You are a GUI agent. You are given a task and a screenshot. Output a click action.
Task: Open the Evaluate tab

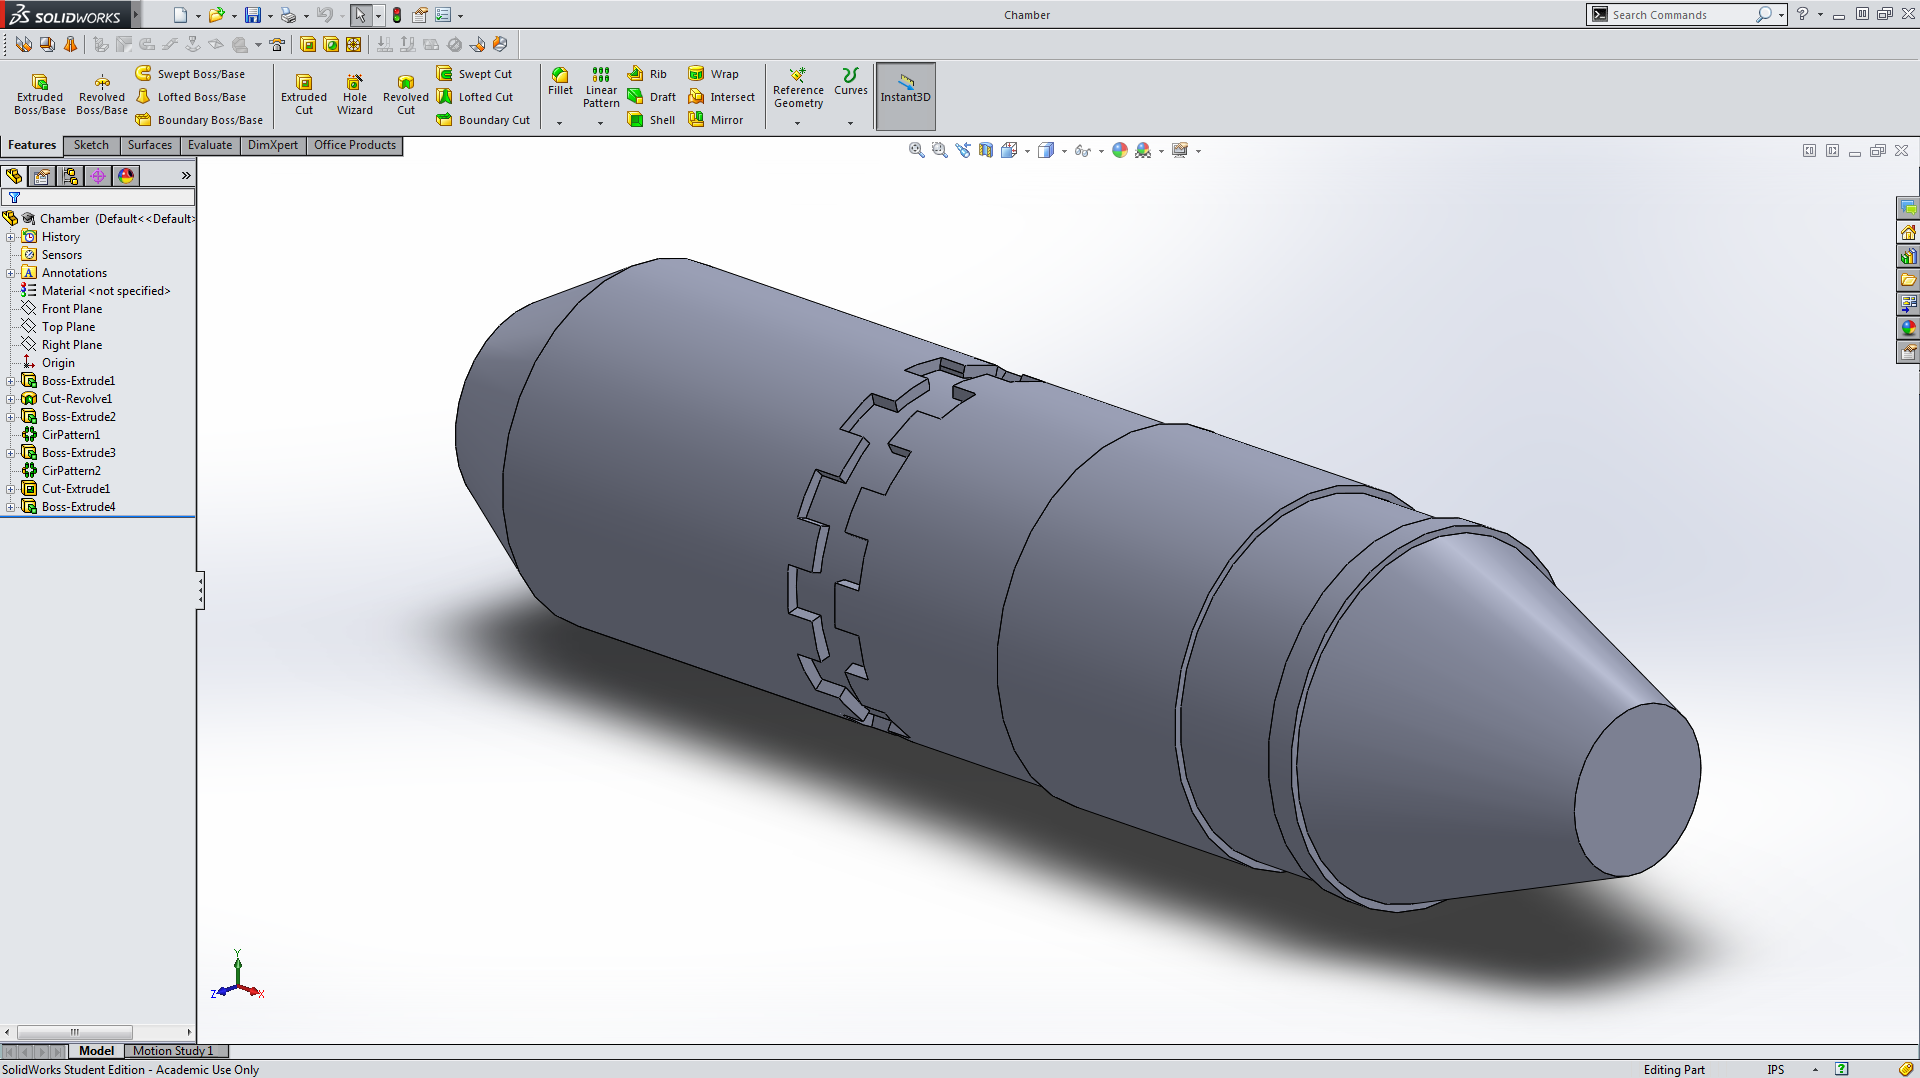point(209,145)
